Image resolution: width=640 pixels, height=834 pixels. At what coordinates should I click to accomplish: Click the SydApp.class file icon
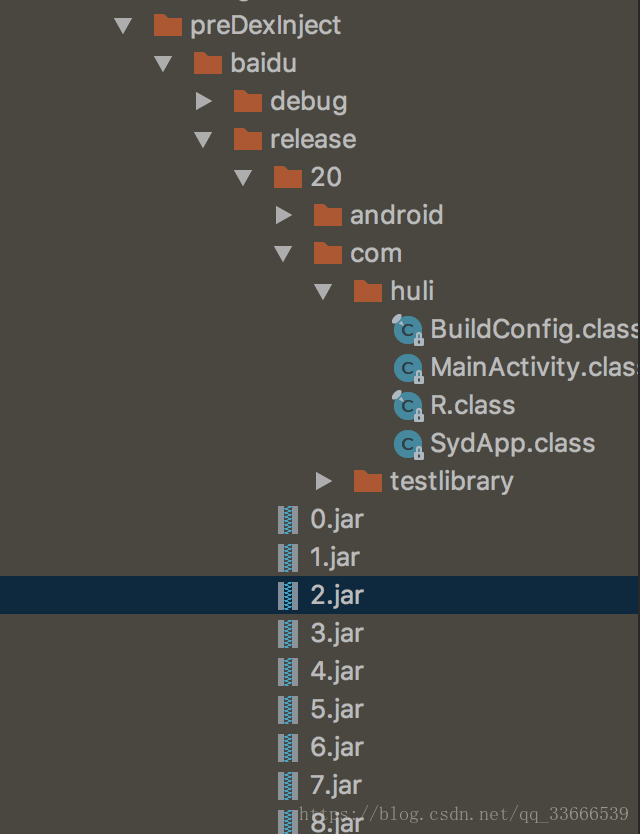pyautogui.click(x=408, y=444)
